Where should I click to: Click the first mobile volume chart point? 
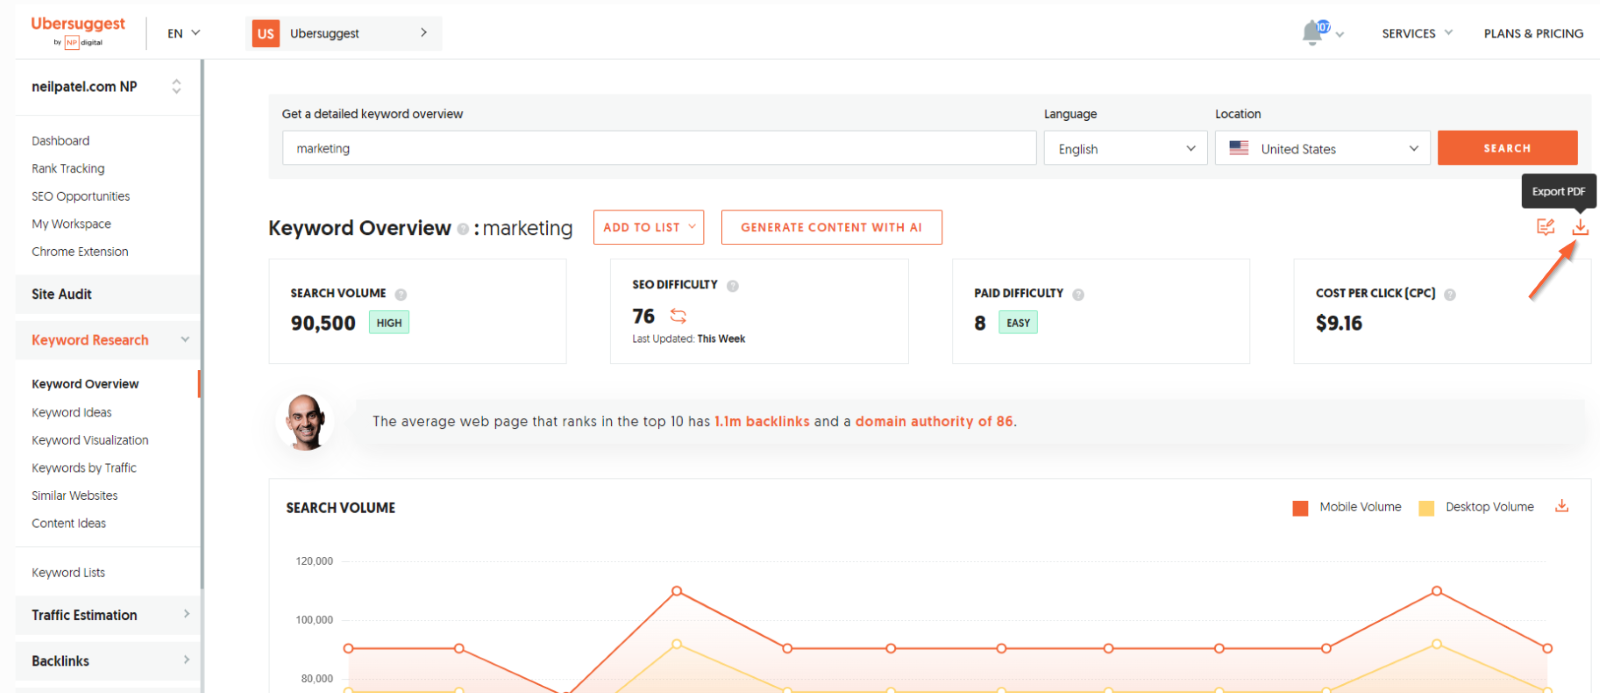pyautogui.click(x=348, y=648)
